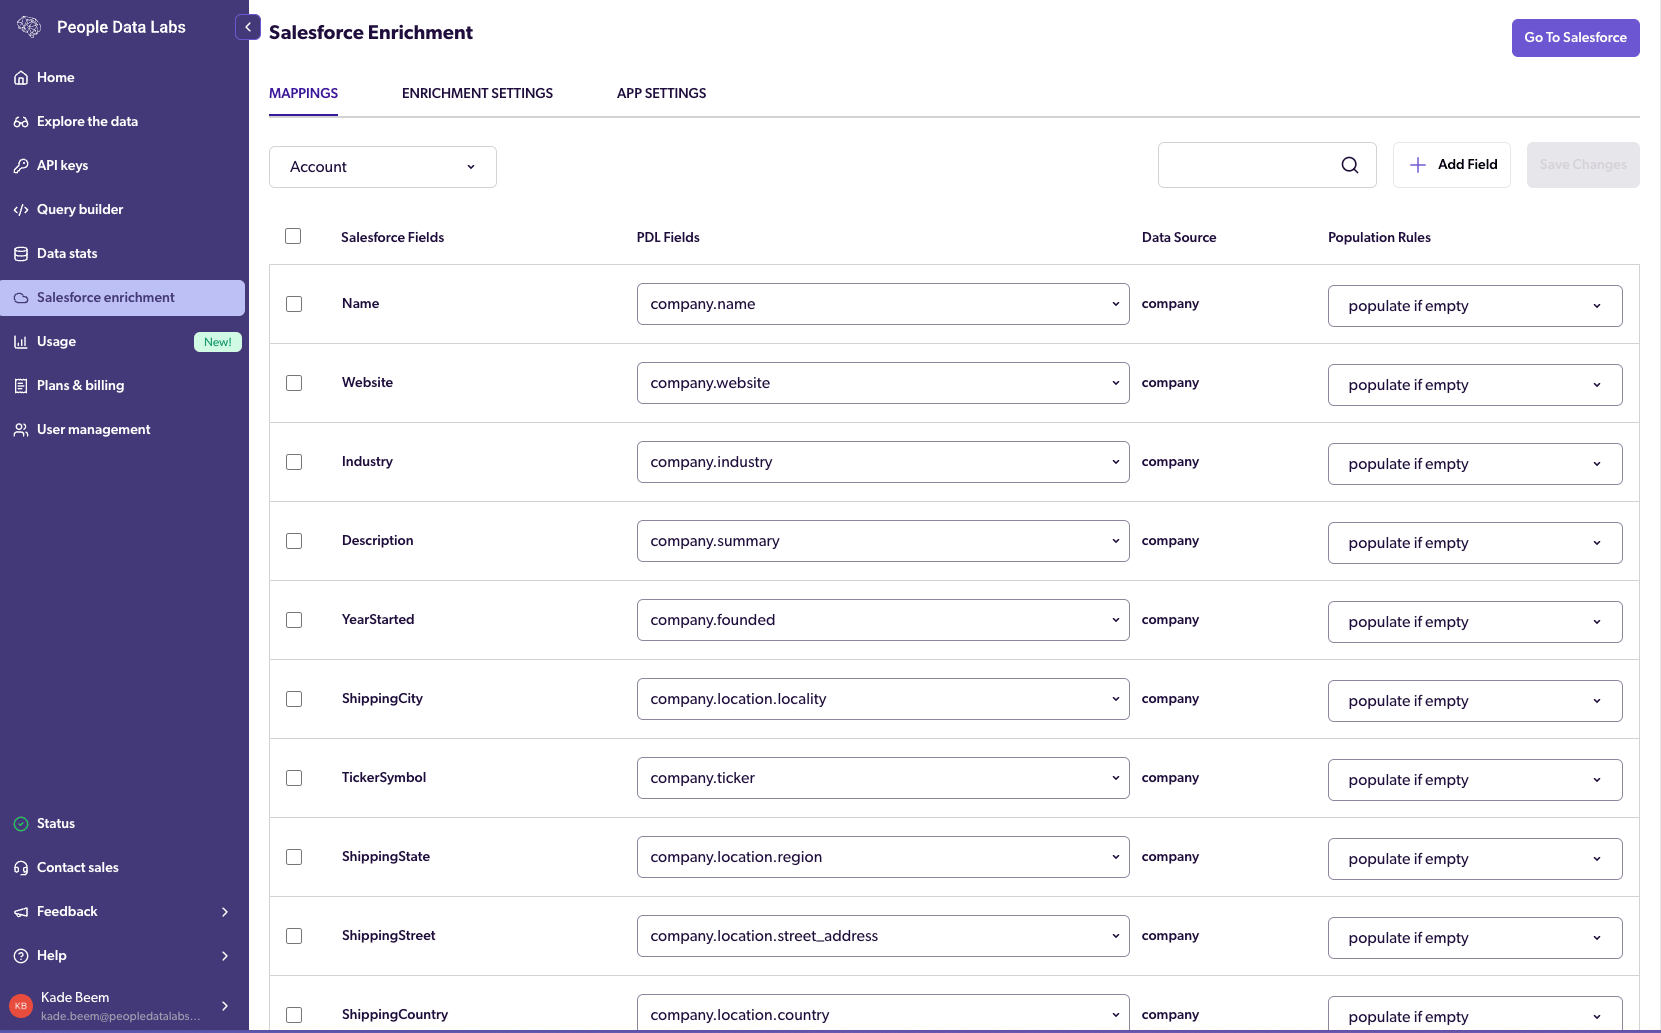Click the API keys key icon
This screenshot has width=1661, height=1033.
(x=21, y=166)
